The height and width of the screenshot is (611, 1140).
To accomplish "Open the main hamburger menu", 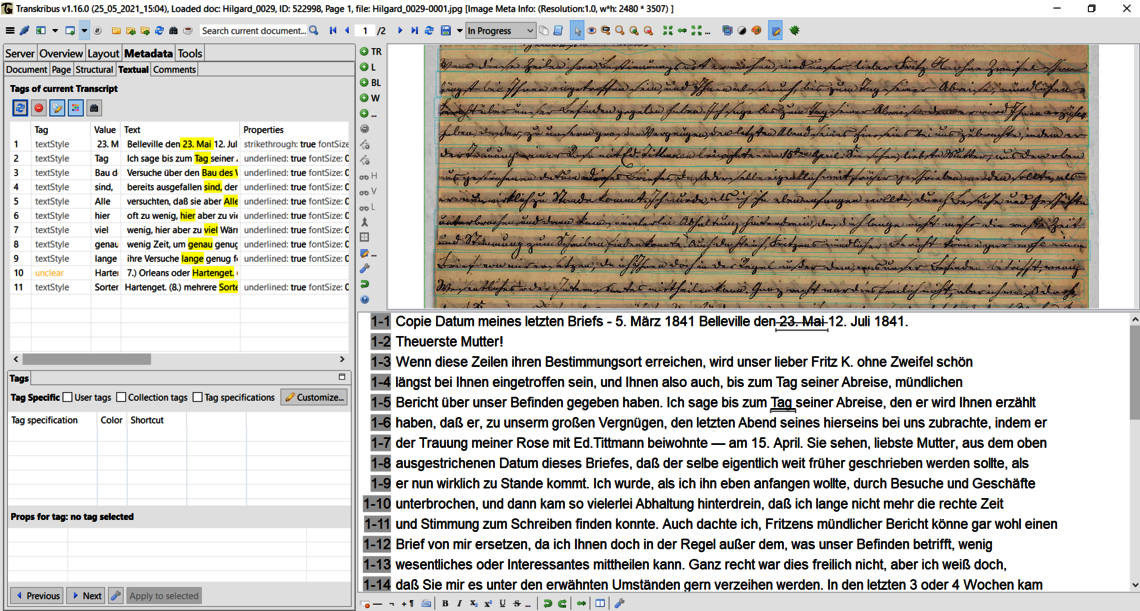I will 10,31.
